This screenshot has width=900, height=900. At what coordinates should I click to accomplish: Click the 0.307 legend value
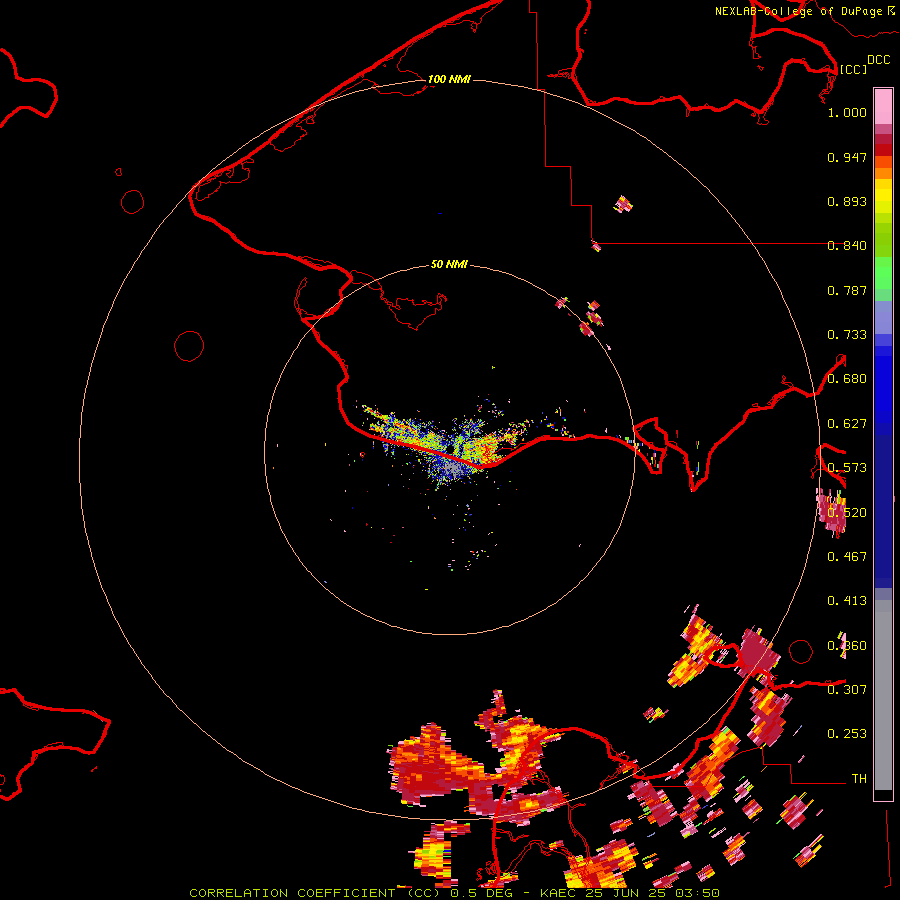(847, 689)
